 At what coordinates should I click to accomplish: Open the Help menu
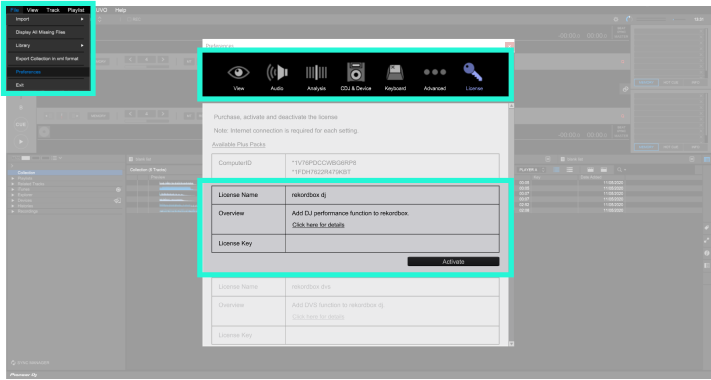(120, 10)
